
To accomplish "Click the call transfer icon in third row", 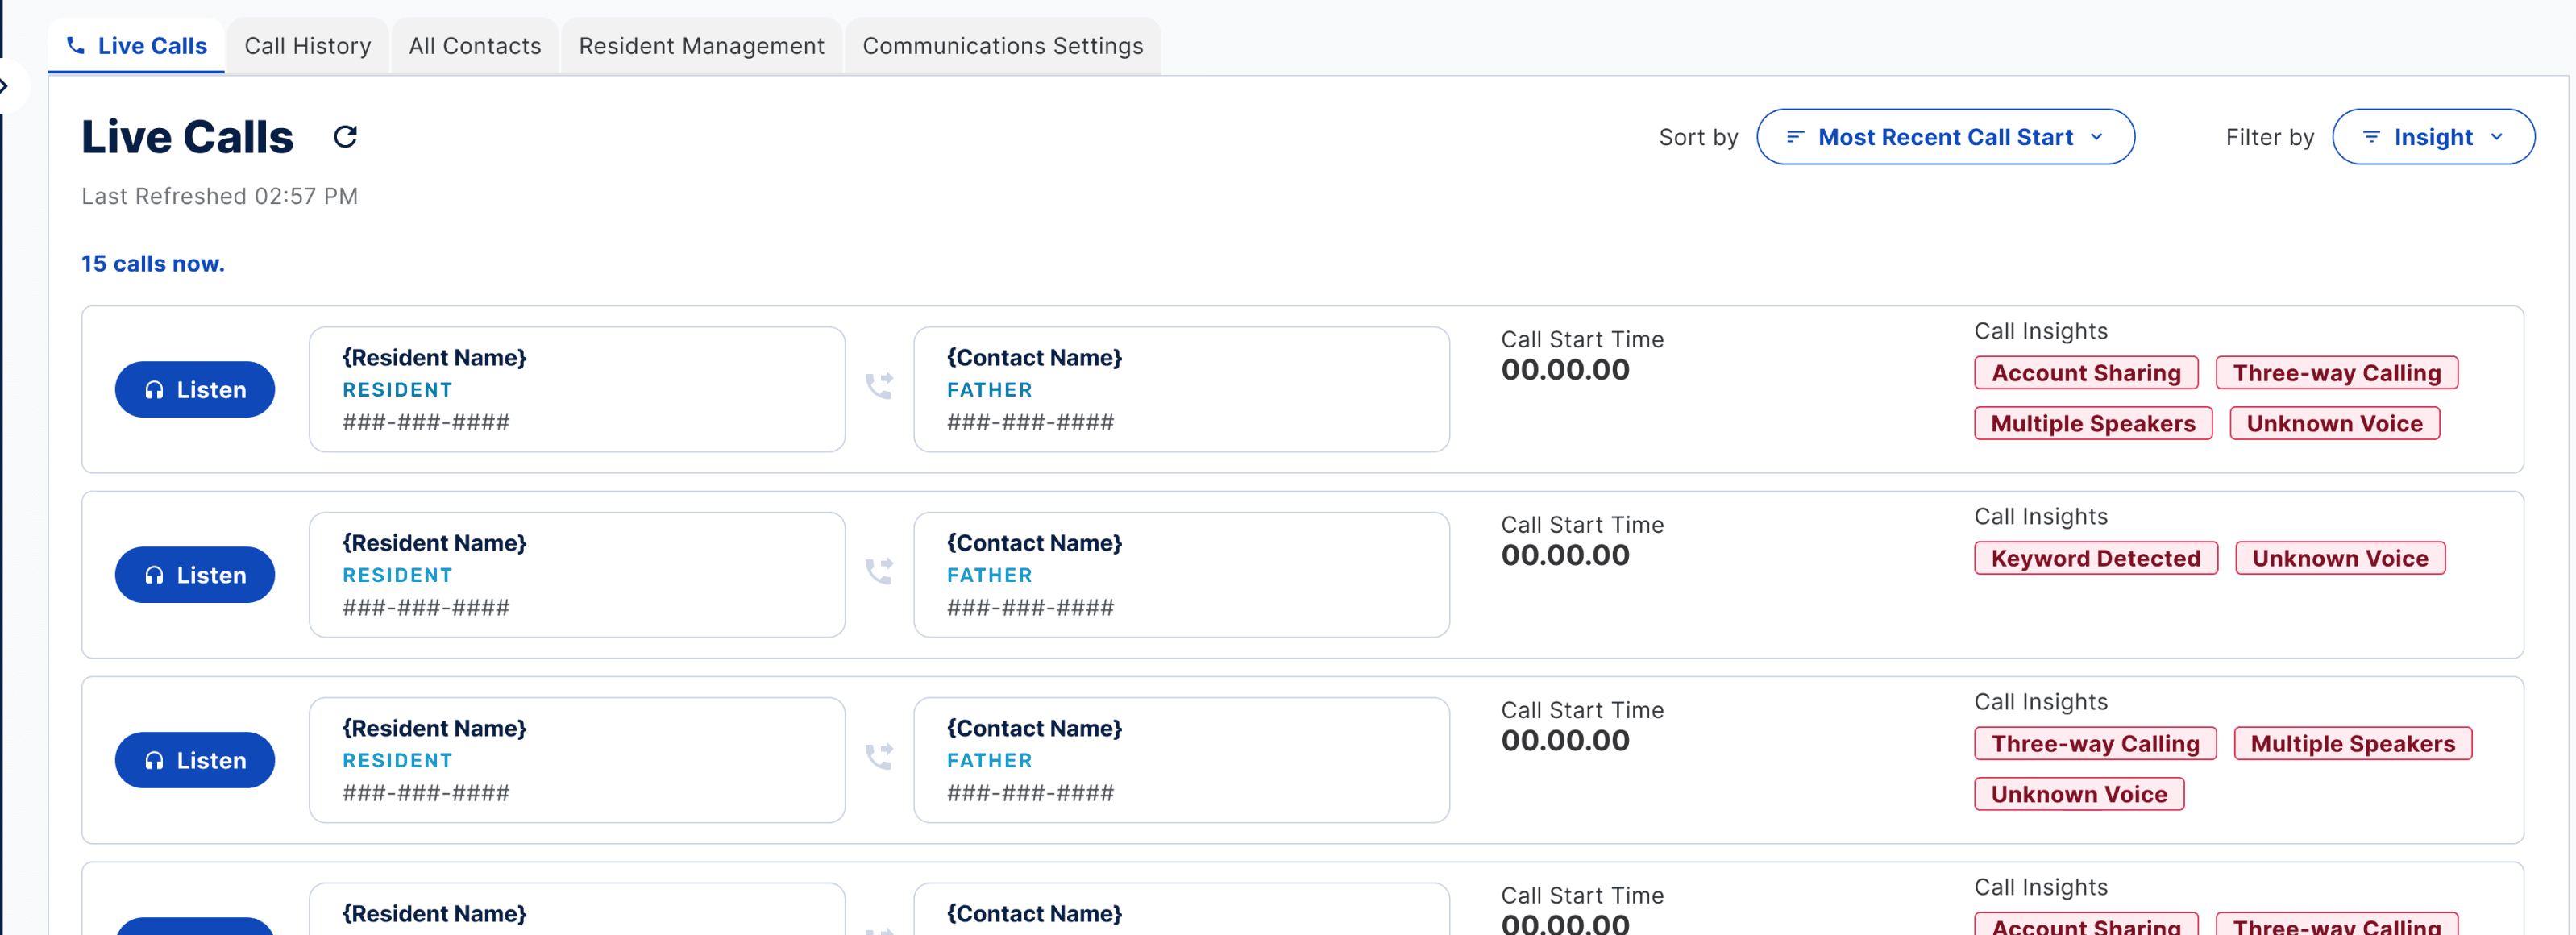I will pos(879,757).
